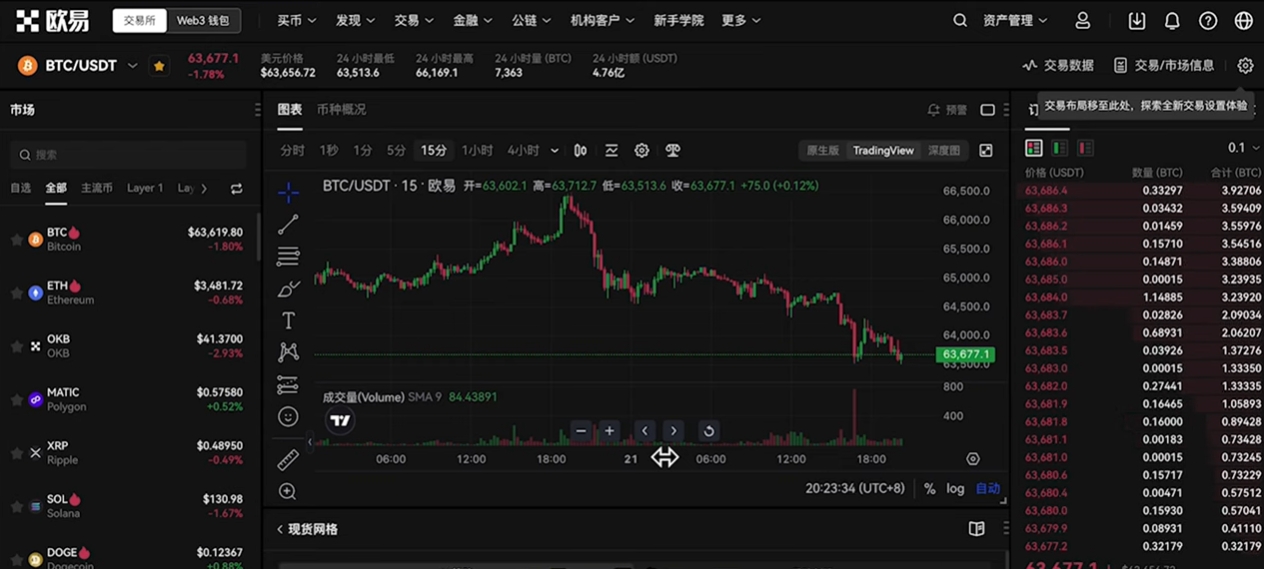Open the language globe icon
This screenshot has width=1264, height=569.
pyautogui.click(x=1244, y=20)
